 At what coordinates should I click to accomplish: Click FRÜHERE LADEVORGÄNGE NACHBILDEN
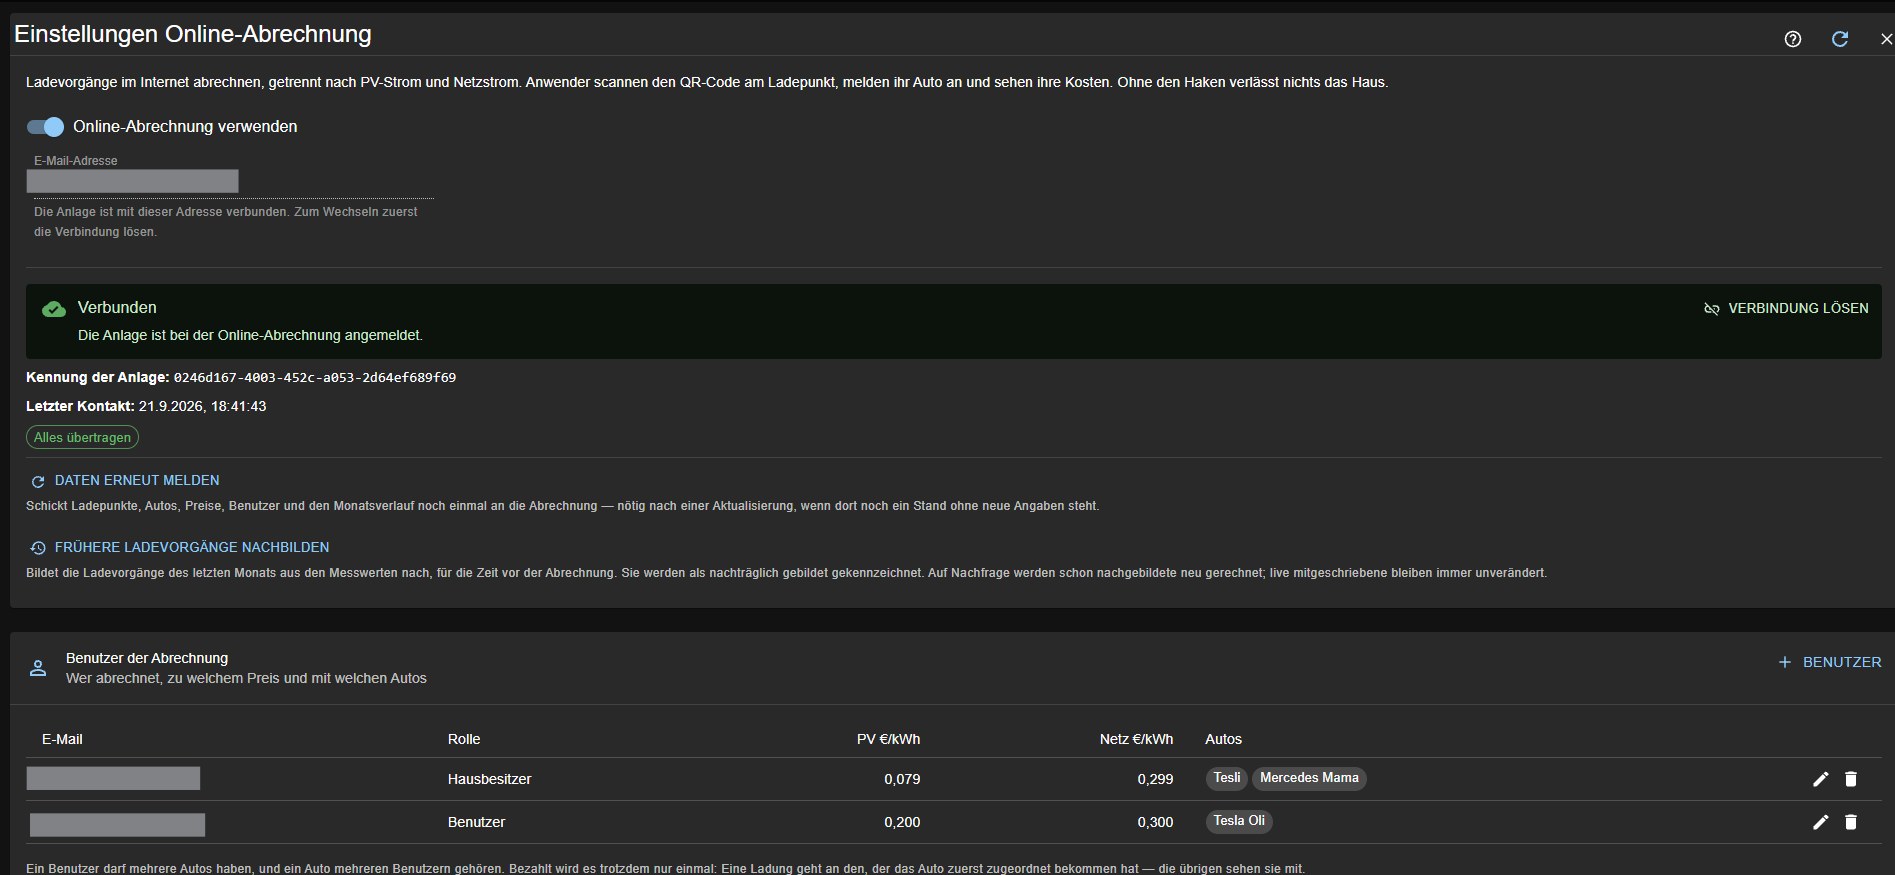pos(180,548)
